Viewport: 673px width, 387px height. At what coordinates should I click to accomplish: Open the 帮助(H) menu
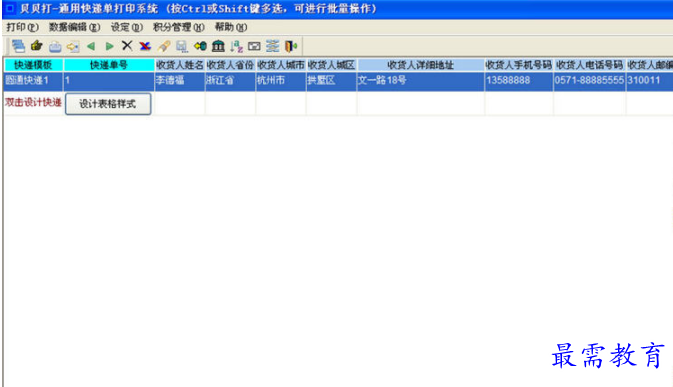point(231,27)
